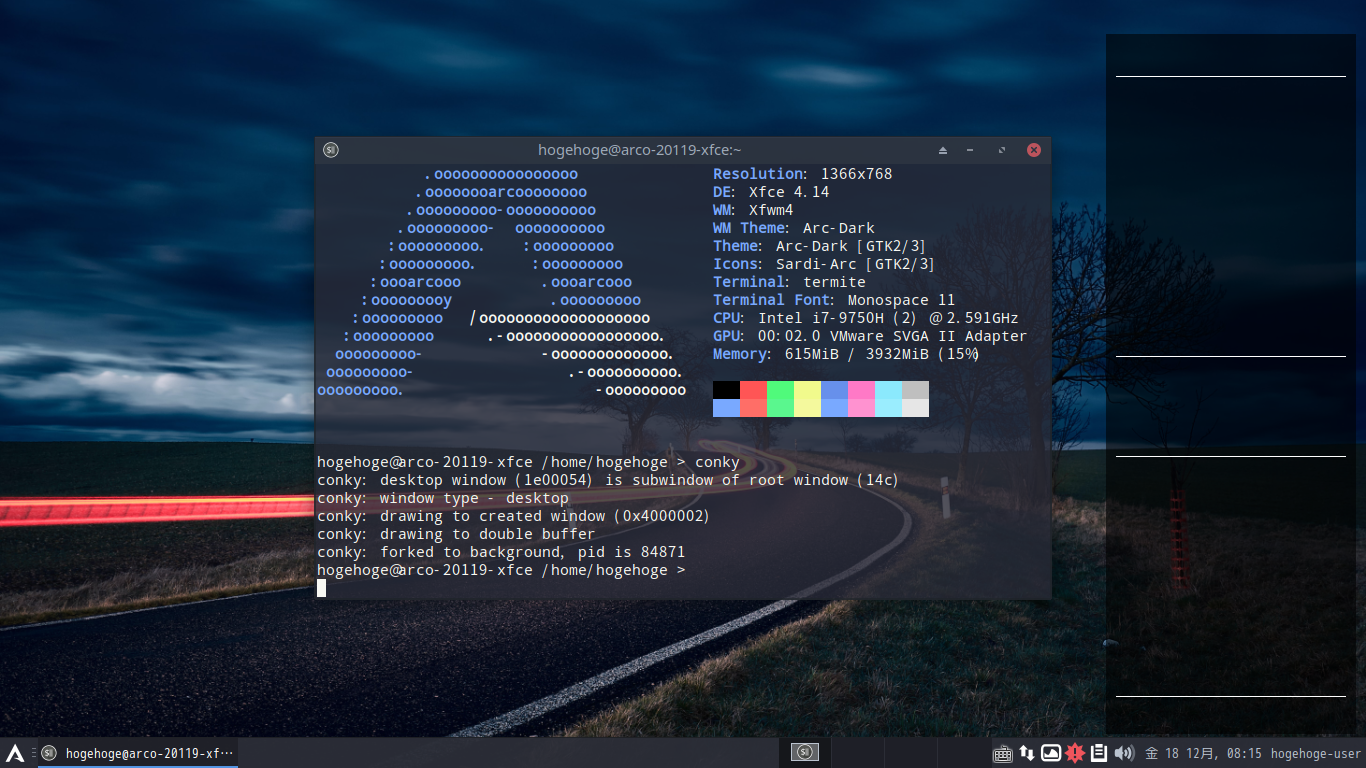Click the 'drawing to double buffer' line
1366x768 pixels.
coord(456,534)
